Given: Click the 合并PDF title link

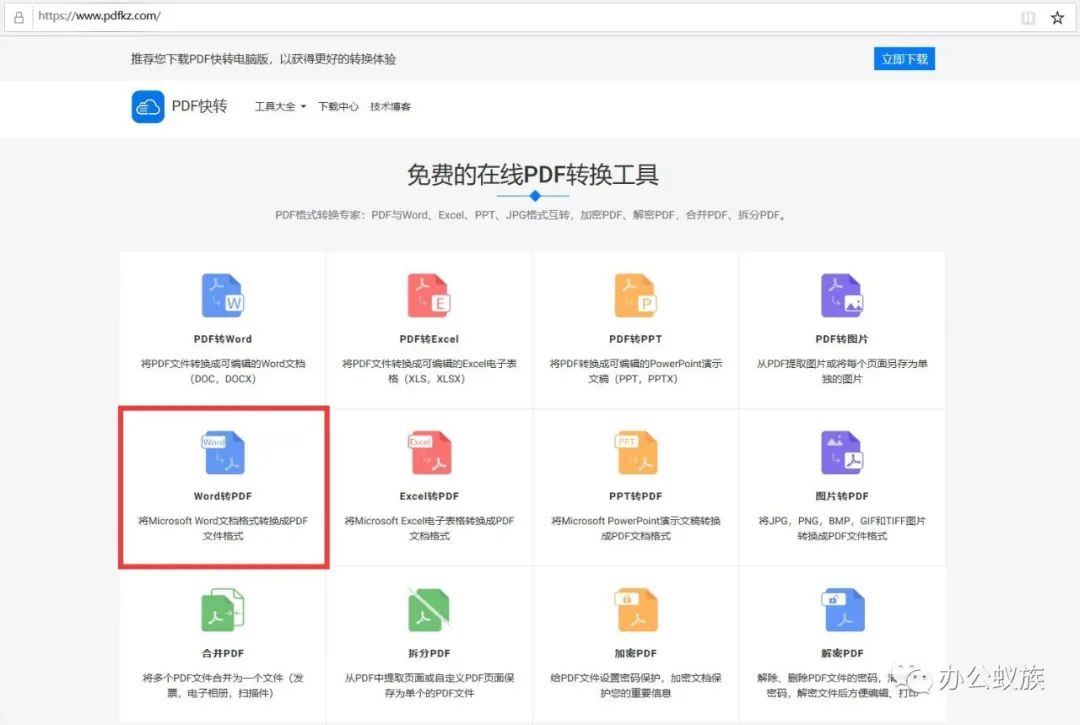Looking at the screenshot, I should point(223,653).
